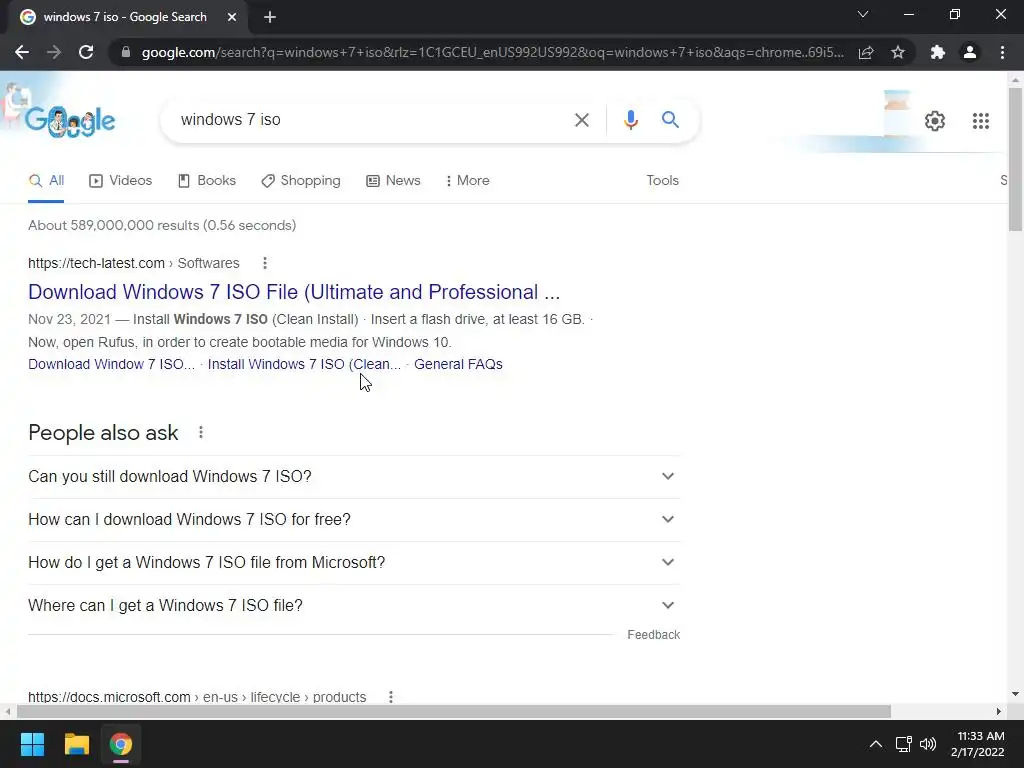Screen dimensions: 1024x768
Task: Open Chrome three-dot menu
Action: 1002,52
